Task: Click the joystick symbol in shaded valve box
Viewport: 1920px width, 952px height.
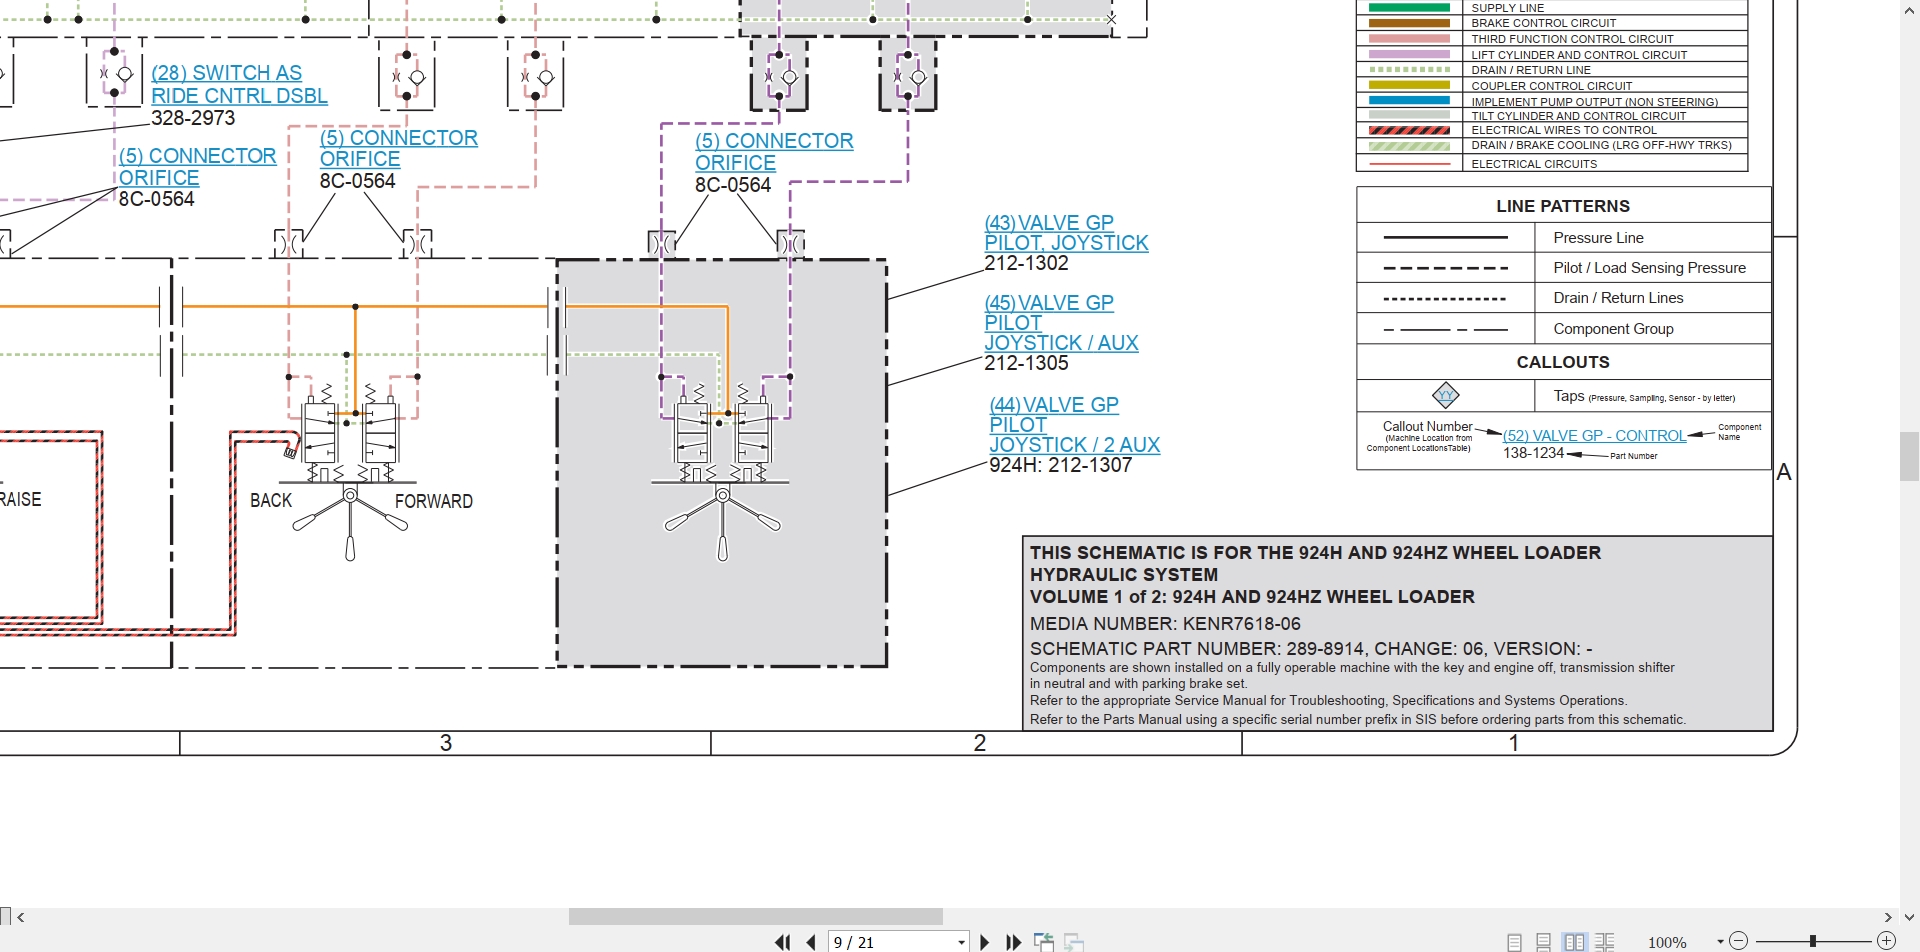Action: [722, 520]
